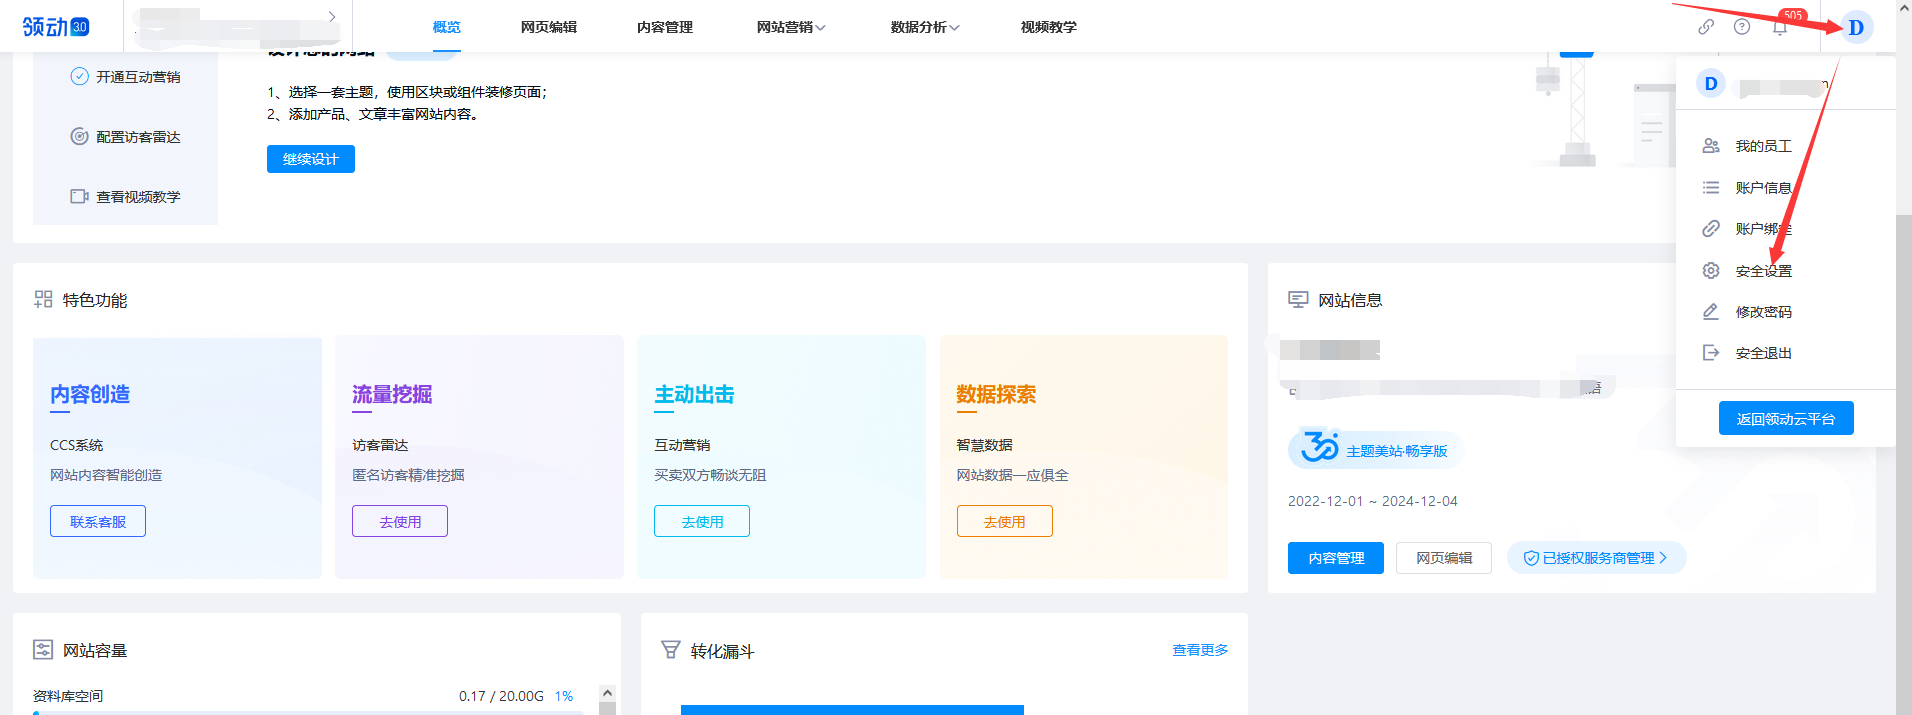This screenshot has width=1912, height=715.
Task: Click the 账户绑定 link icon
Action: [x=1711, y=229]
